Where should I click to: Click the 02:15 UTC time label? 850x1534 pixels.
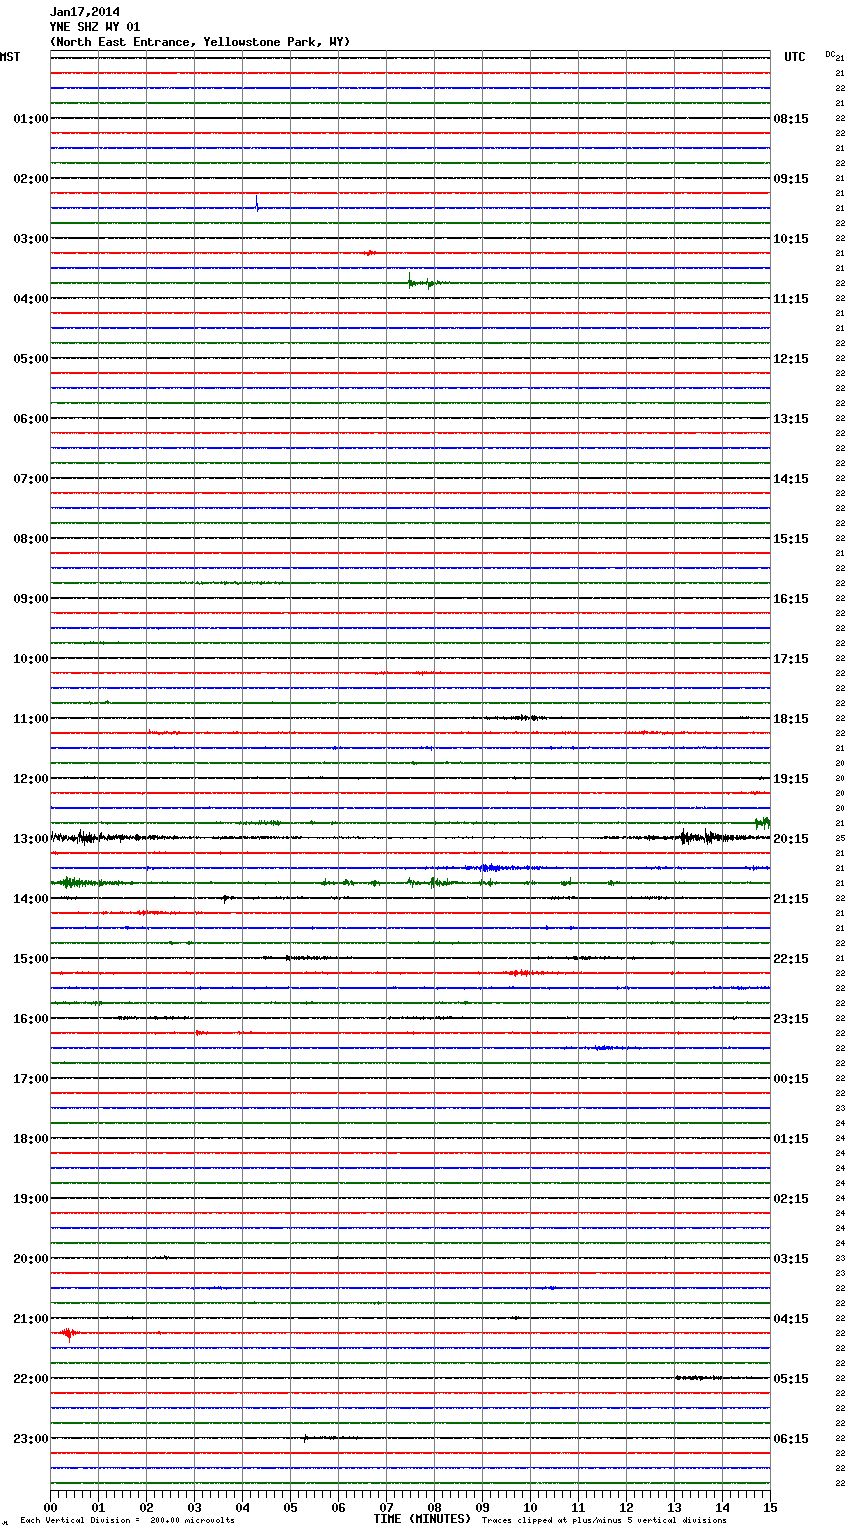[791, 1199]
